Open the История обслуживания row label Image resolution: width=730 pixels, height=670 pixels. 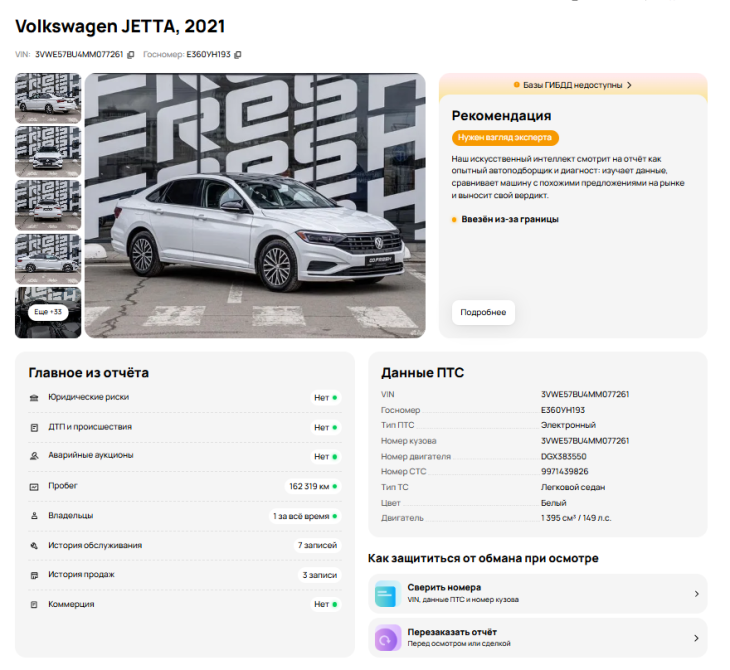(x=95, y=545)
